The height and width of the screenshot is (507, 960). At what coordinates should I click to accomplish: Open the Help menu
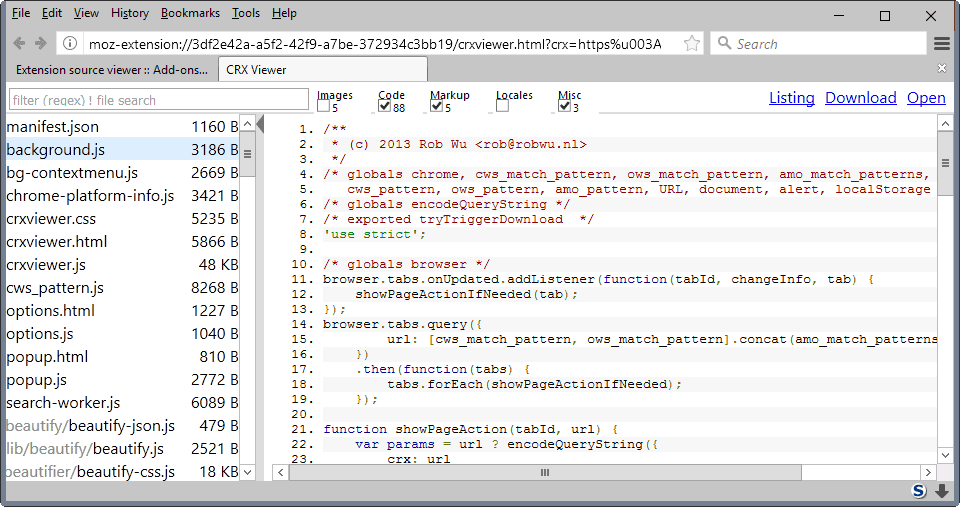coord(284,13)
